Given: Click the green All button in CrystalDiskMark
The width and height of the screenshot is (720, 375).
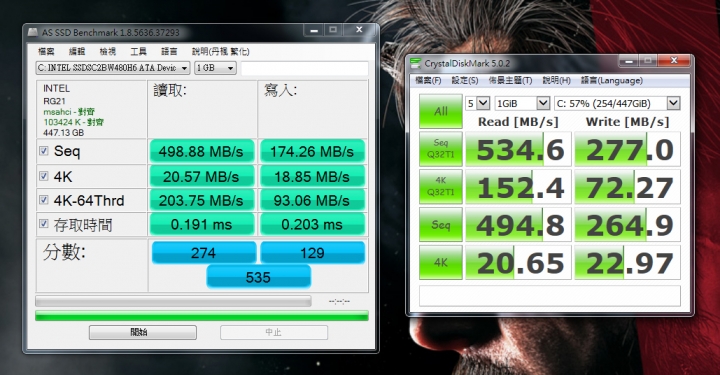Looking at the screenshot, I should [x=440, y=111].
